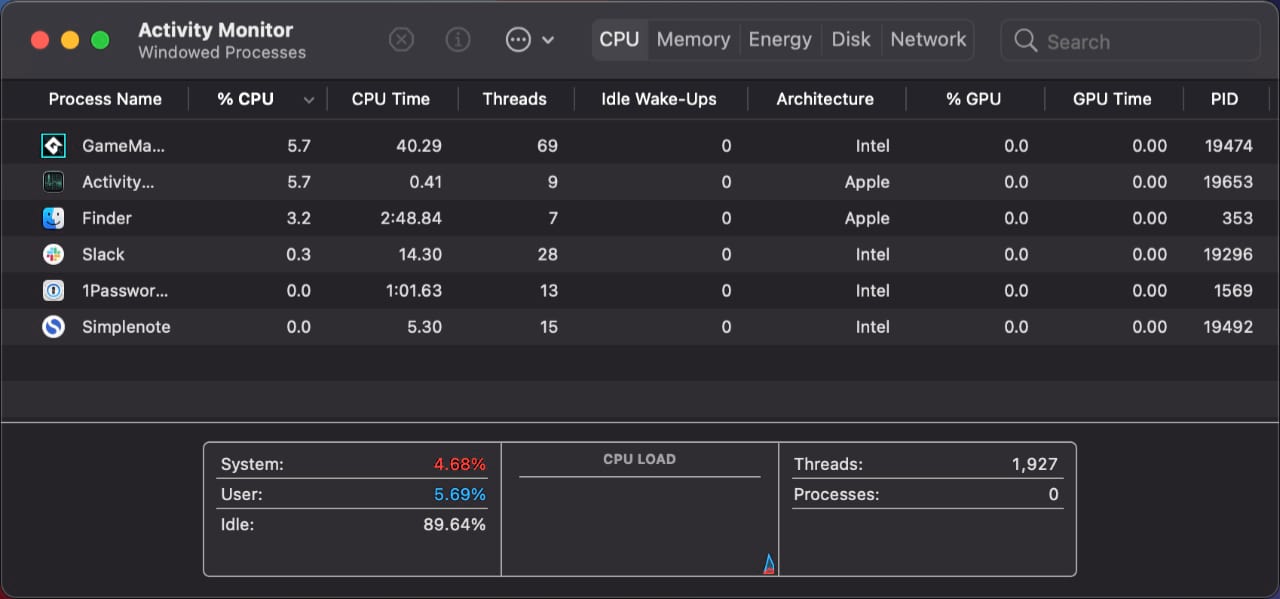Switch to the CPU tab

619,40
